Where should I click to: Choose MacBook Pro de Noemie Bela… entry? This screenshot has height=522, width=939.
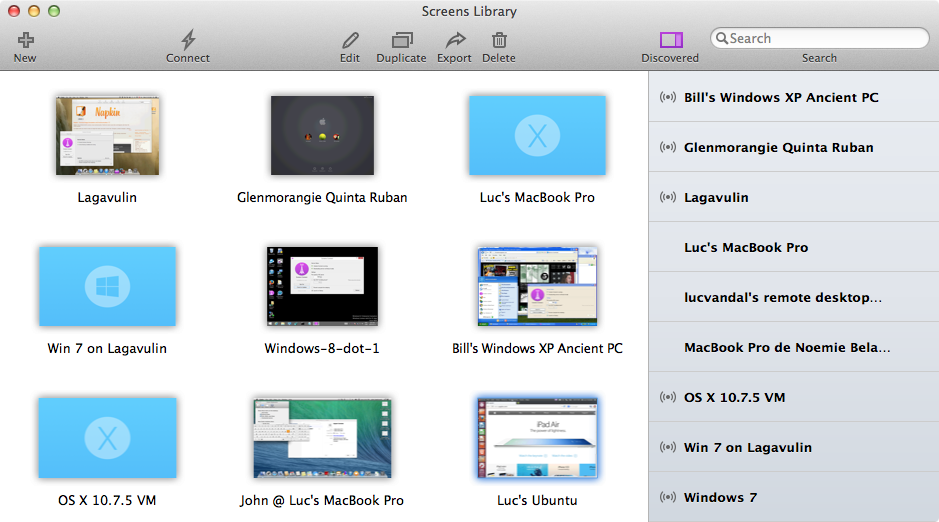[794, 347]
